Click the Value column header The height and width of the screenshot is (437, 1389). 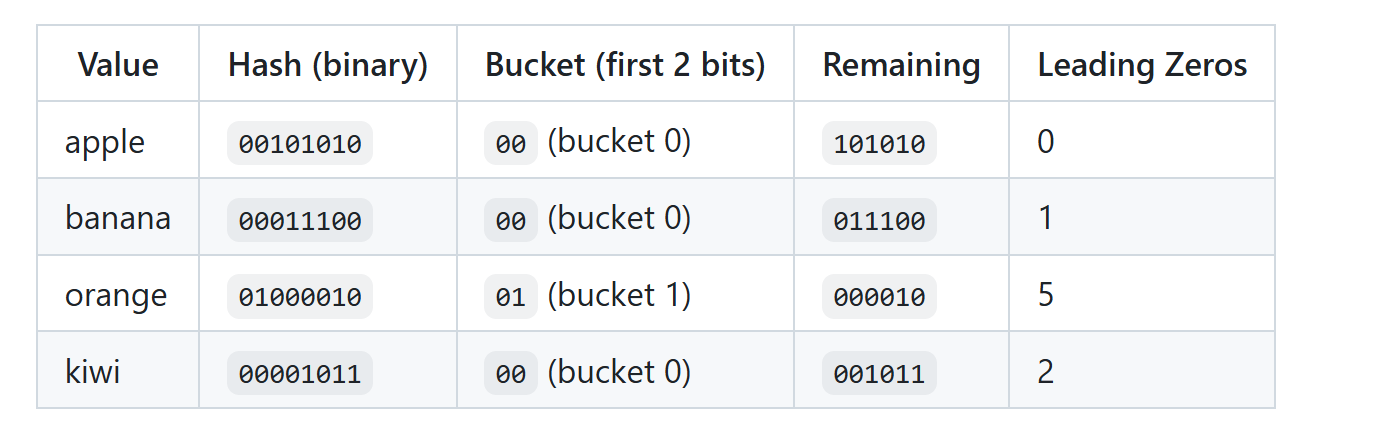(118, 64)
